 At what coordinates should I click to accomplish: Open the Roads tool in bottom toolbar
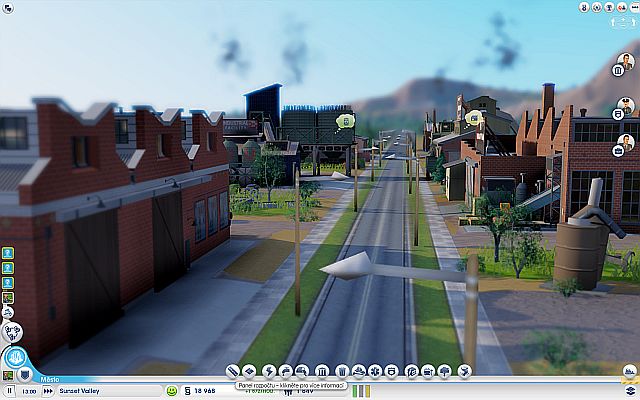click(x=233, y=371)
